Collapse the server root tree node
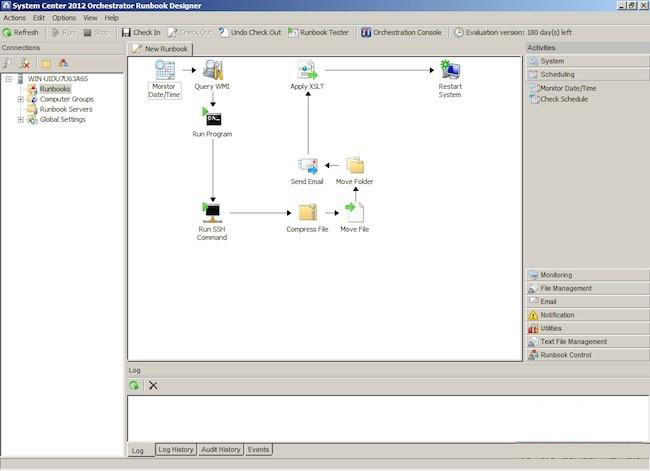This screenshot has width=650, height=471. 8,78
